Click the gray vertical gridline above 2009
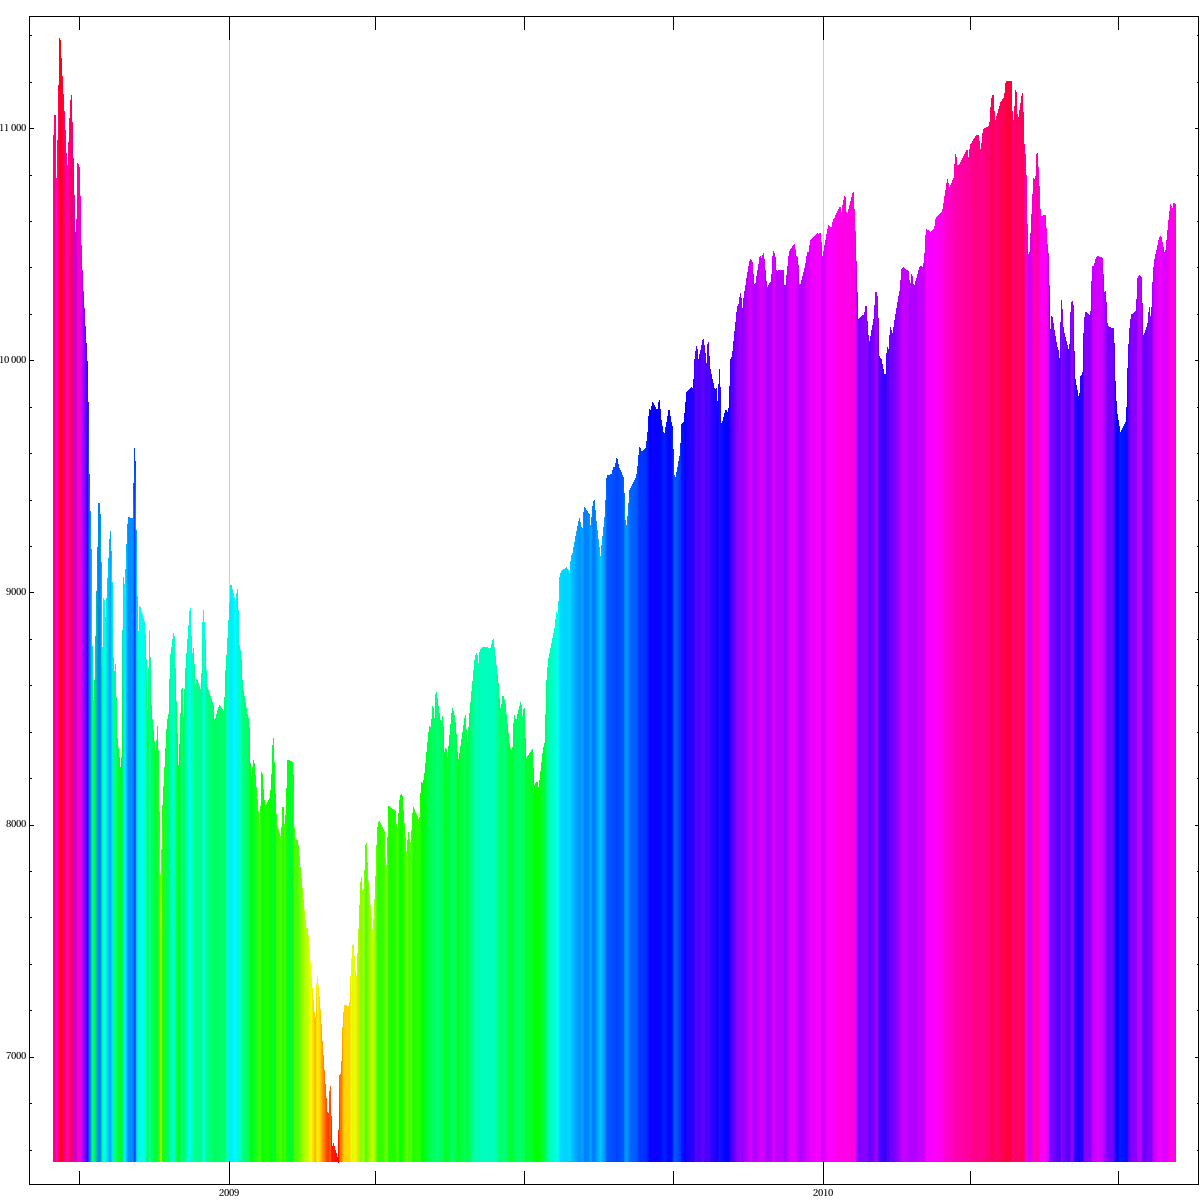This screenshot has height=1202, width=1200. [230, 300]
